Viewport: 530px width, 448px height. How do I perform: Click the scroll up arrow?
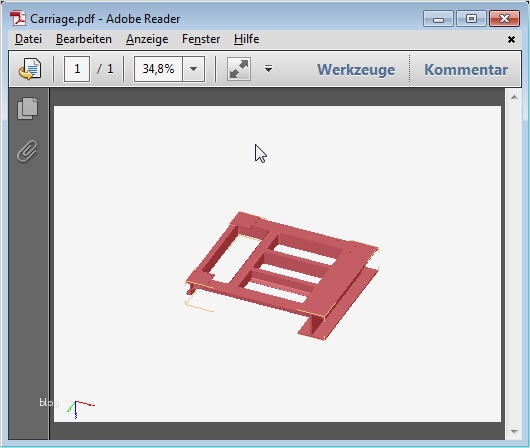point(514,97)
